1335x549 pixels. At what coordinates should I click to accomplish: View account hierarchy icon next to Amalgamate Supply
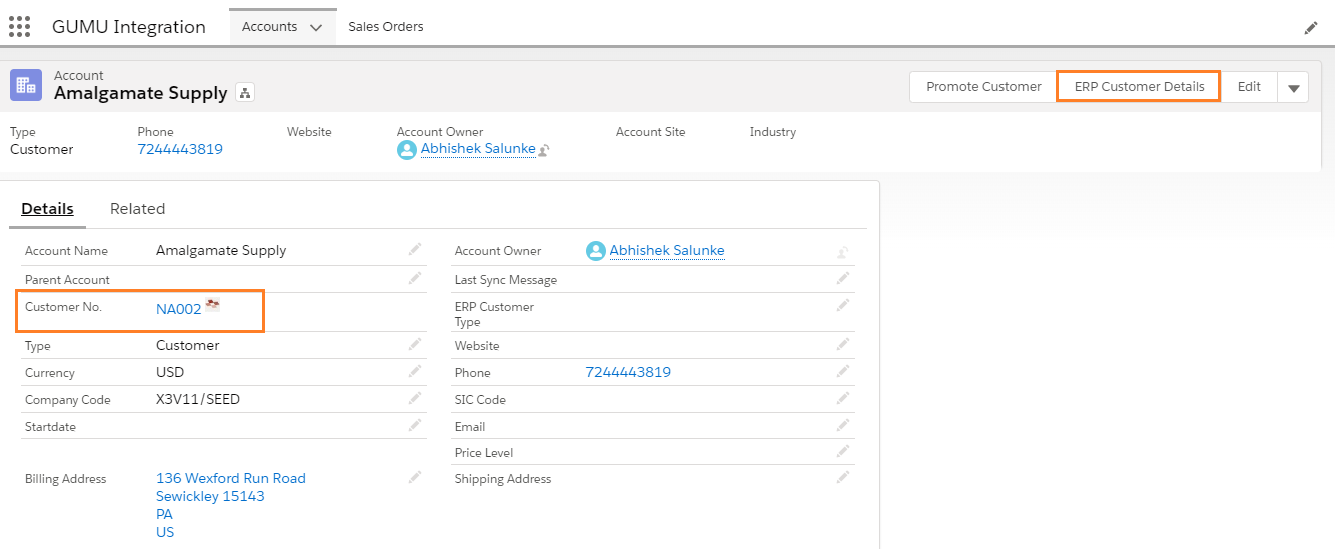pos(245,93)
